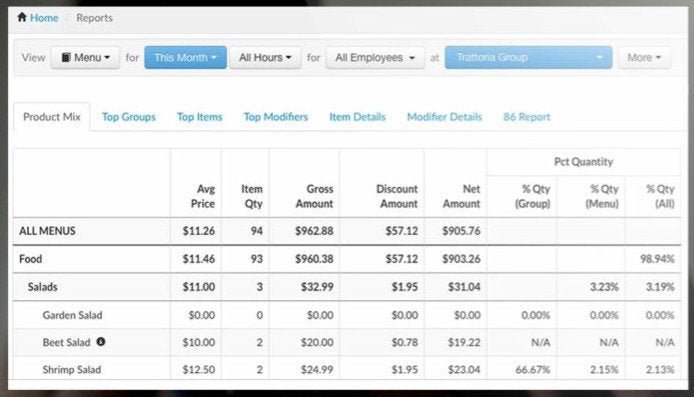The image size is (694, 397).
Task: Click the Shrimp Salad row label
Action: coord(72,370)
